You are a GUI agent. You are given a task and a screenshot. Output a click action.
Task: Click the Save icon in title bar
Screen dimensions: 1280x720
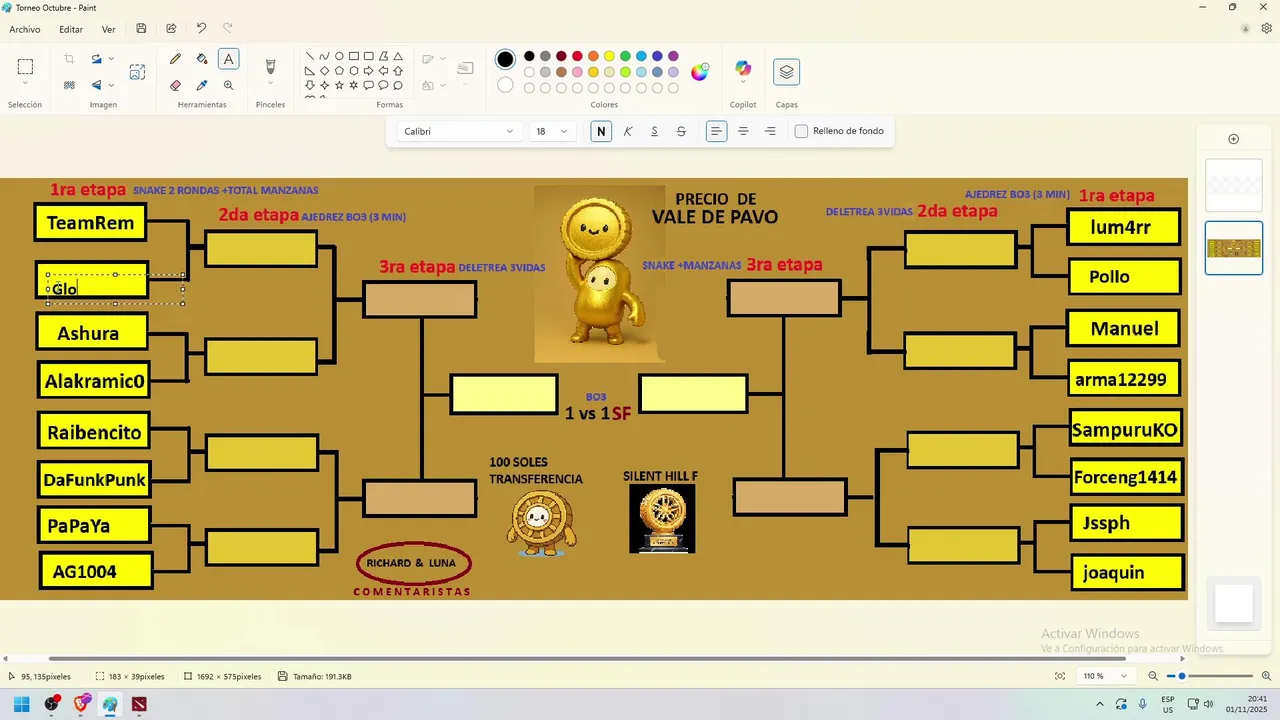tap(141, 29)
